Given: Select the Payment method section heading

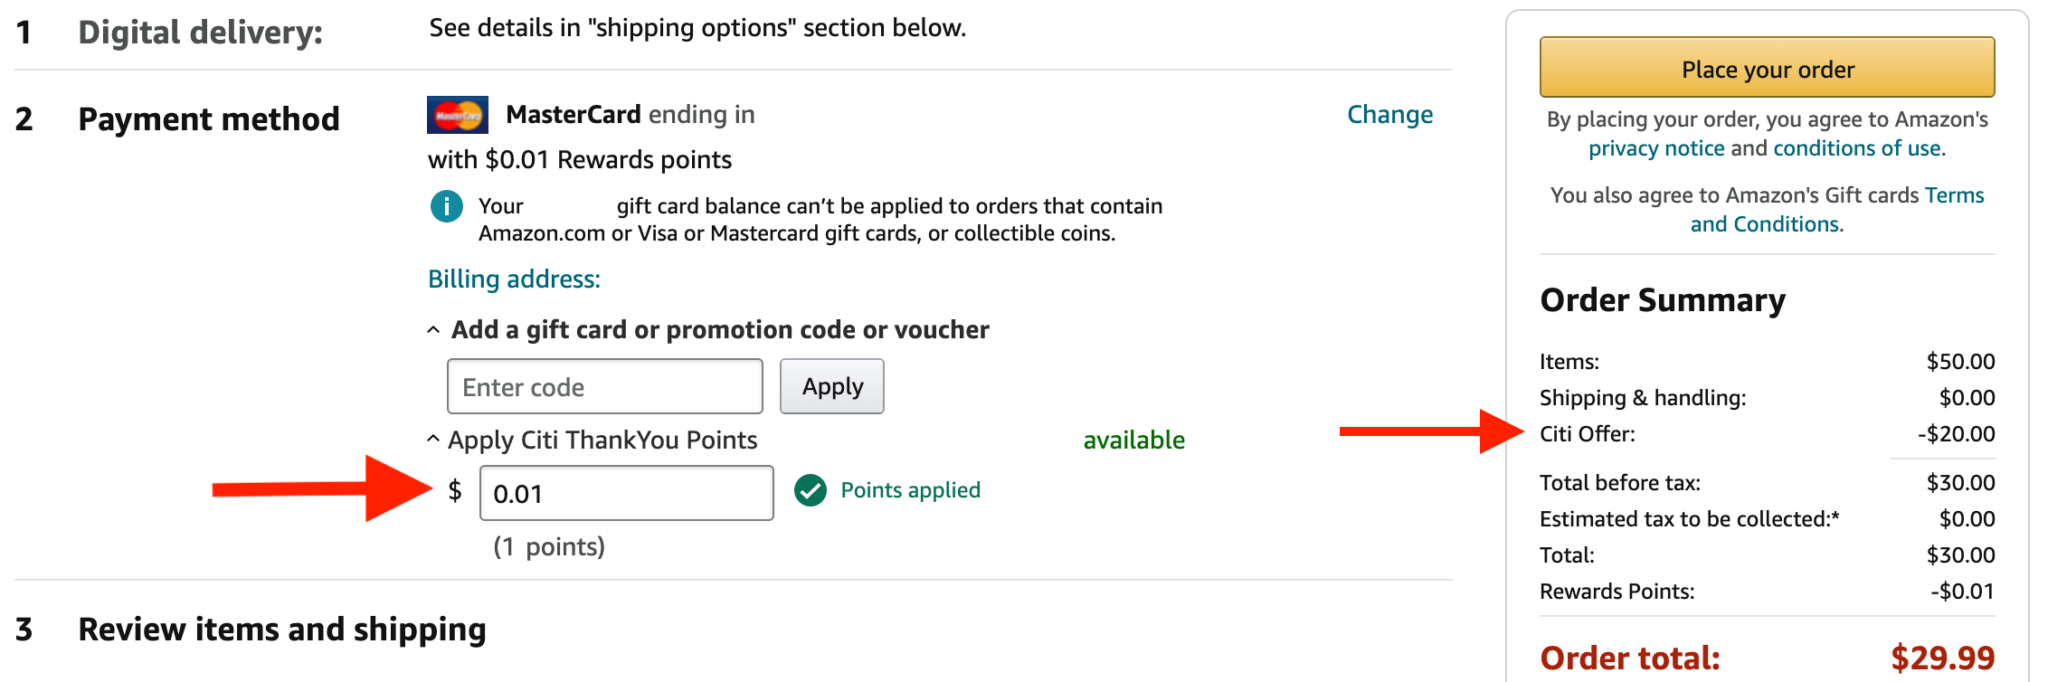Looking at the screenshot, I should [x=208, y=118].
